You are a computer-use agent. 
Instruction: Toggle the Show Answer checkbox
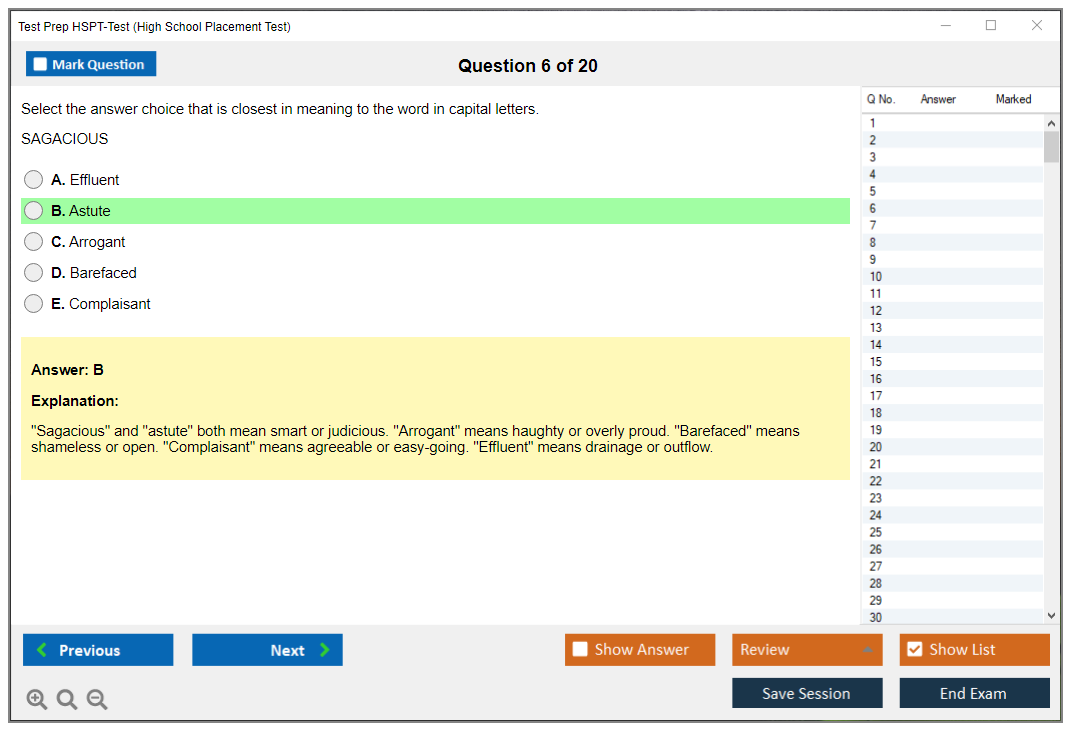point(581,650)
